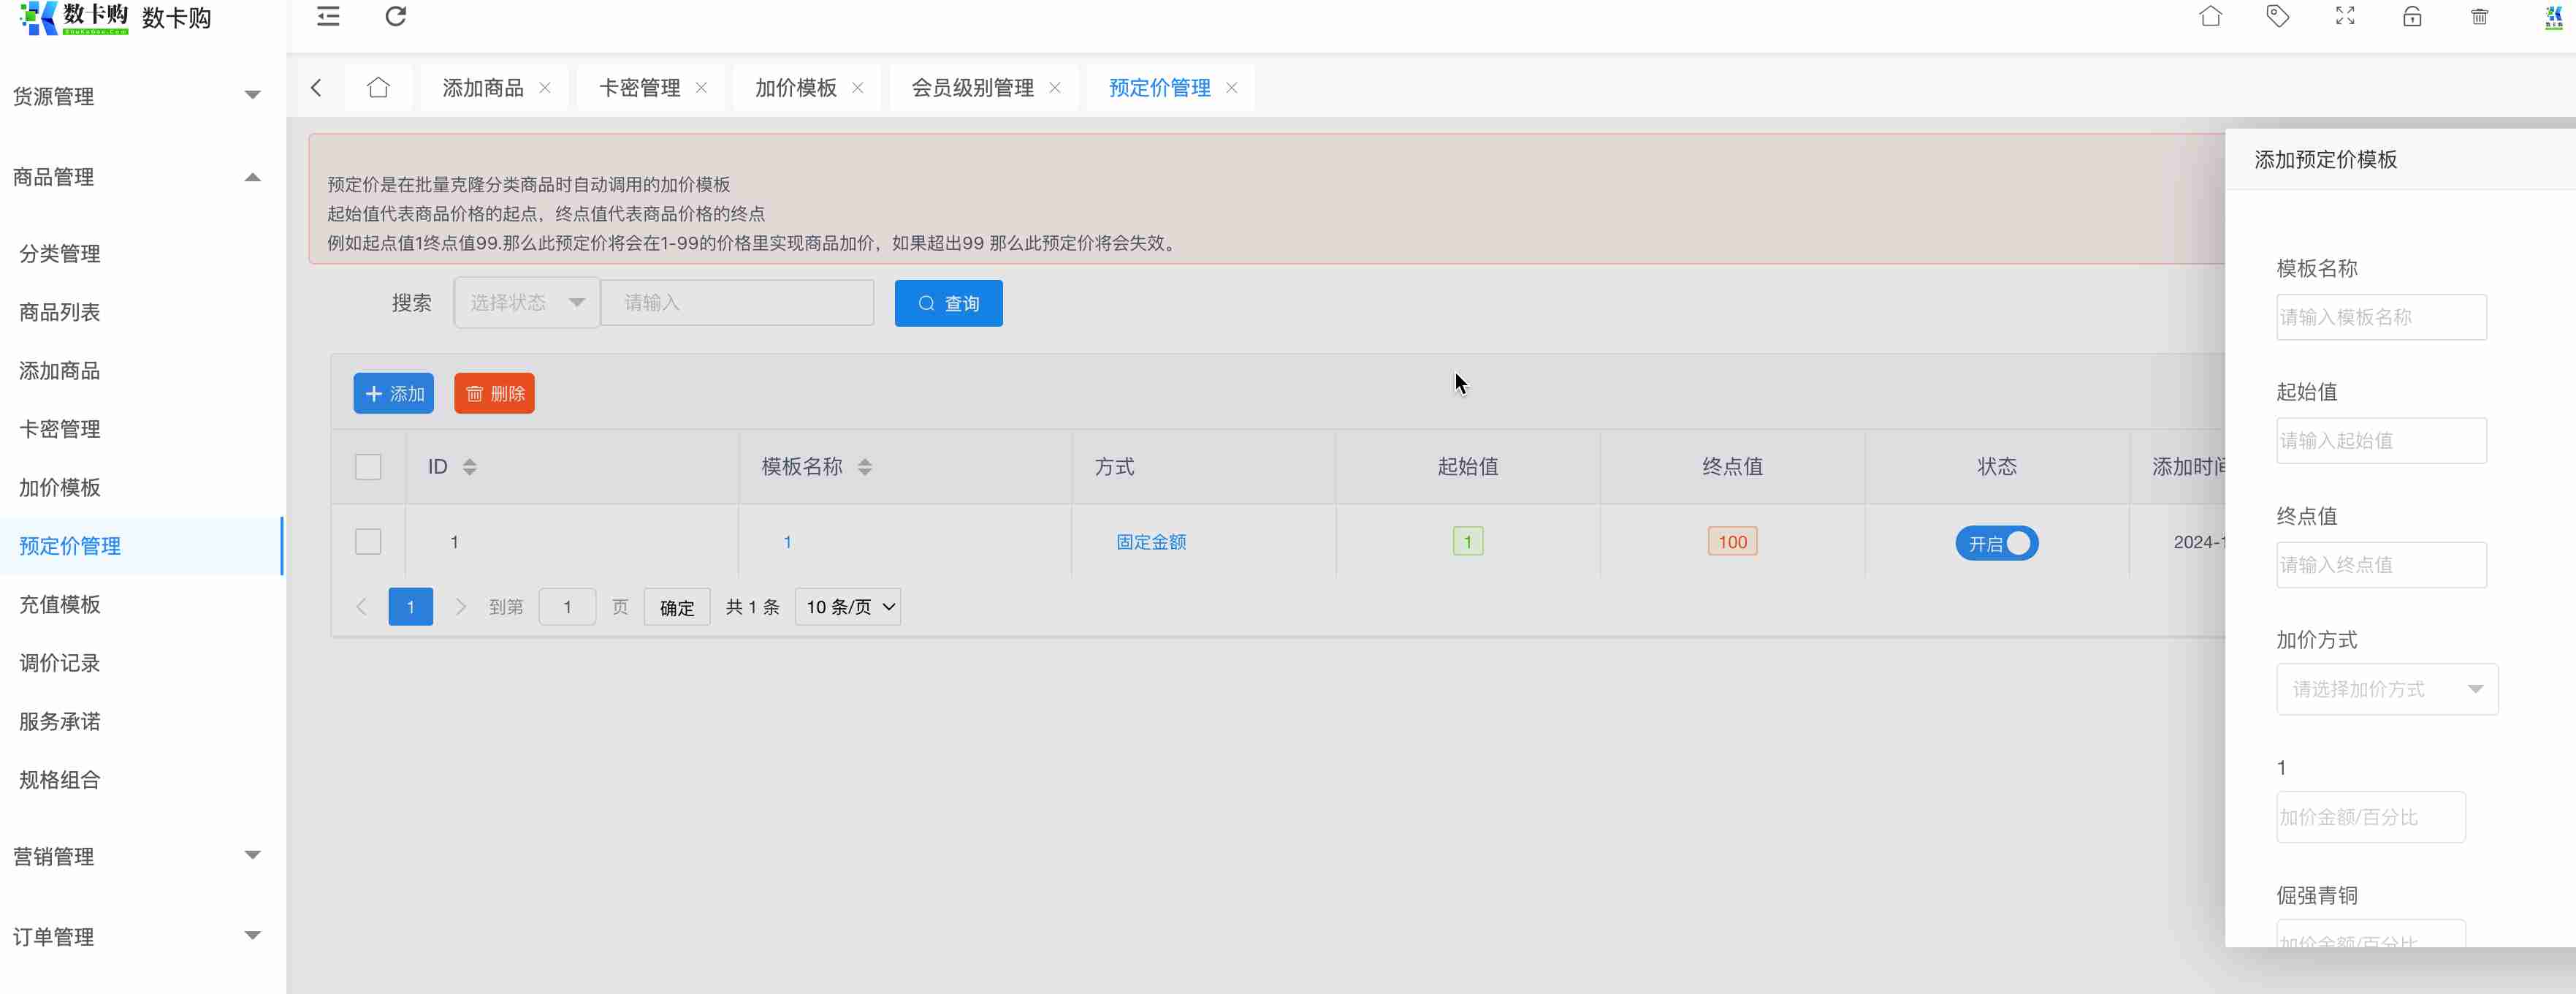Image resolution: width=2576 pixels, height=994 pixels.
Task: Close the 卡密管理 tab
Action: point(702,88)
